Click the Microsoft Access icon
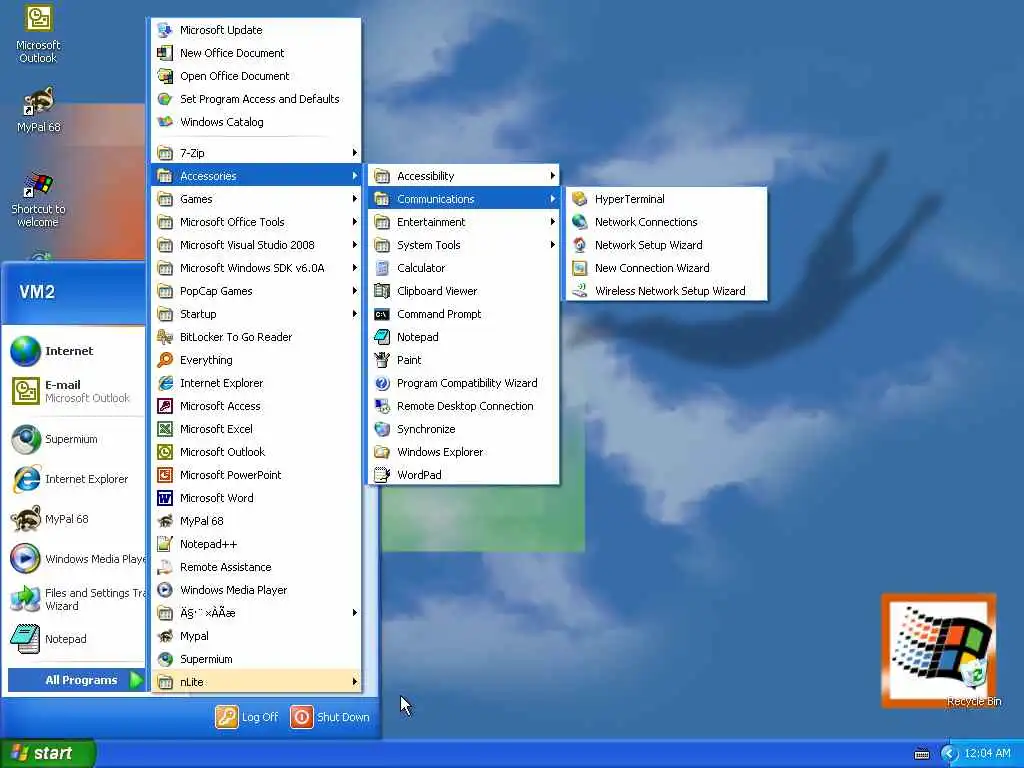The height and width of the screenshot is (768, 1024). pyautogui.click(x=165, y=406)
